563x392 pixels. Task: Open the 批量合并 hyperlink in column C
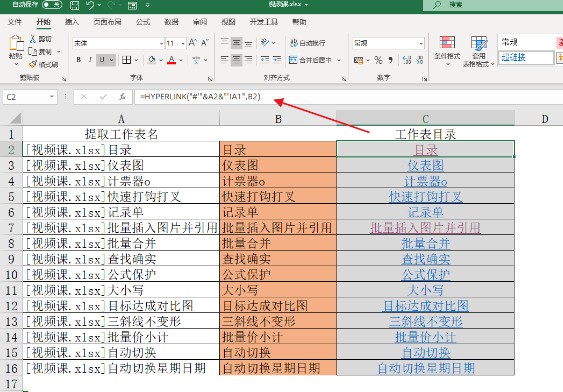click(426, 243)
